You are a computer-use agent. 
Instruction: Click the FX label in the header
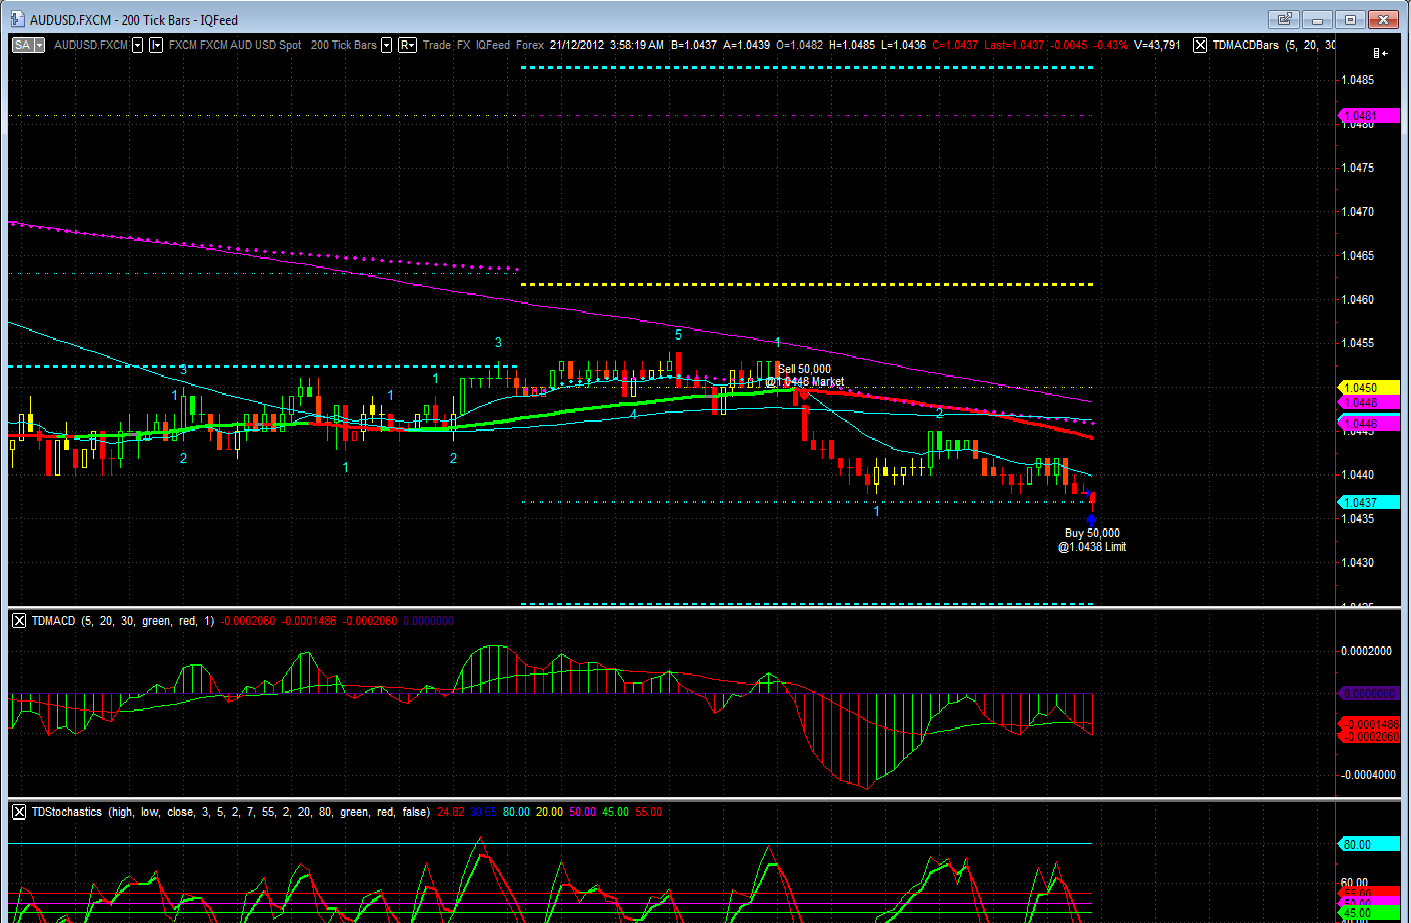(464, 45)
